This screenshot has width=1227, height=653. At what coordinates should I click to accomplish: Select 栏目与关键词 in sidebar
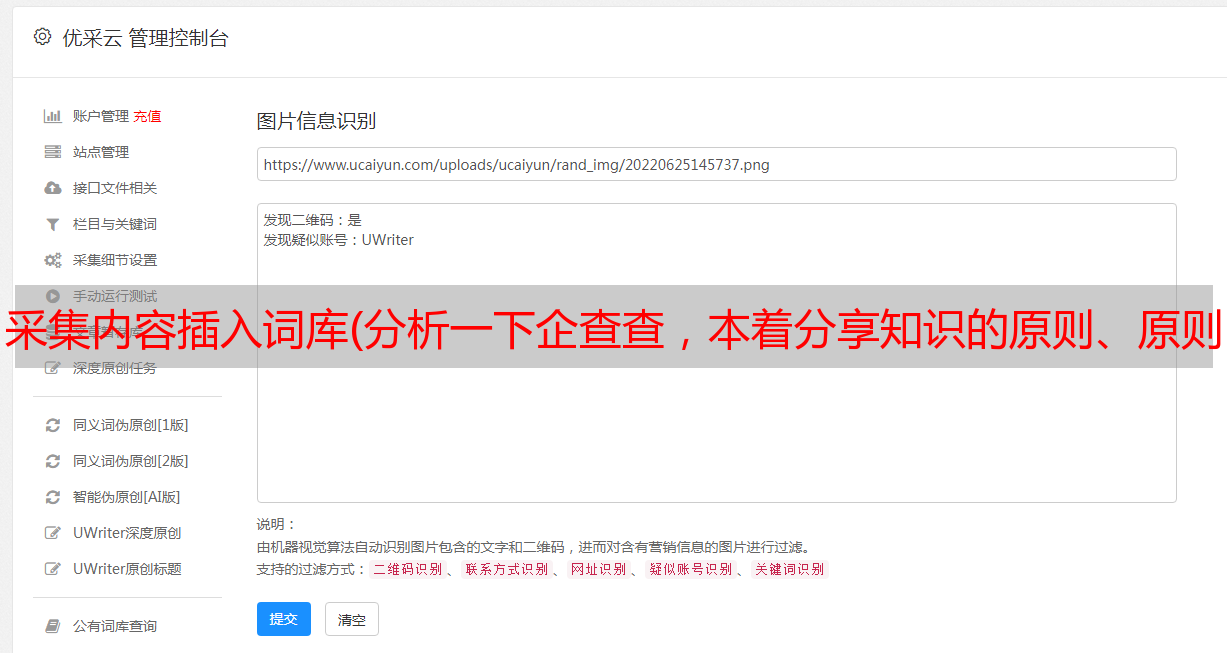point(115,224)
